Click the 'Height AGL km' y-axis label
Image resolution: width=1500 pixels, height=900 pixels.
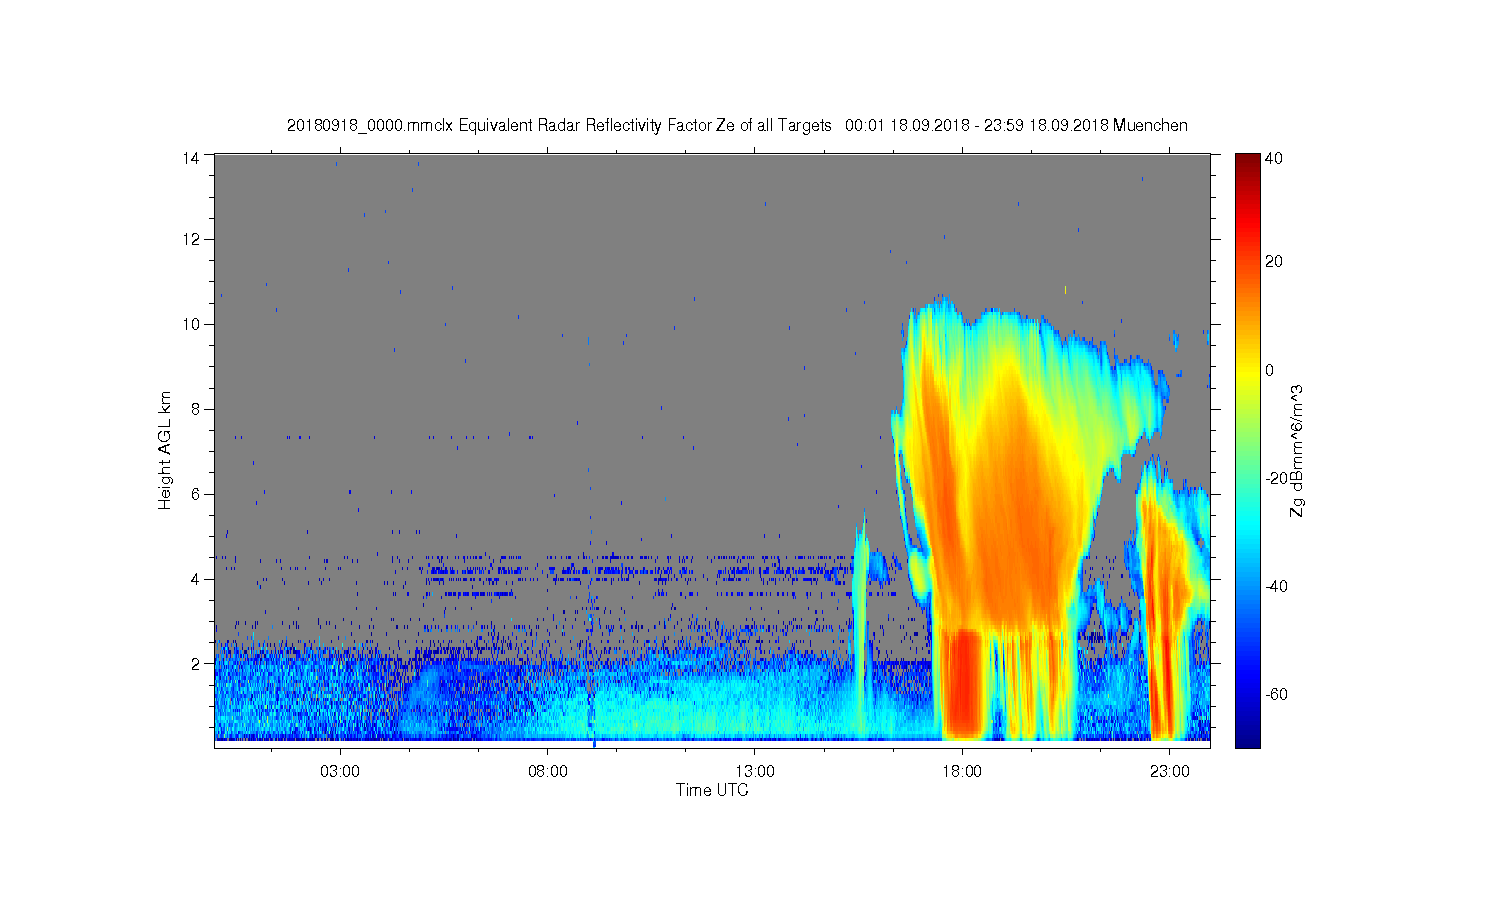(x=165, y=450)
